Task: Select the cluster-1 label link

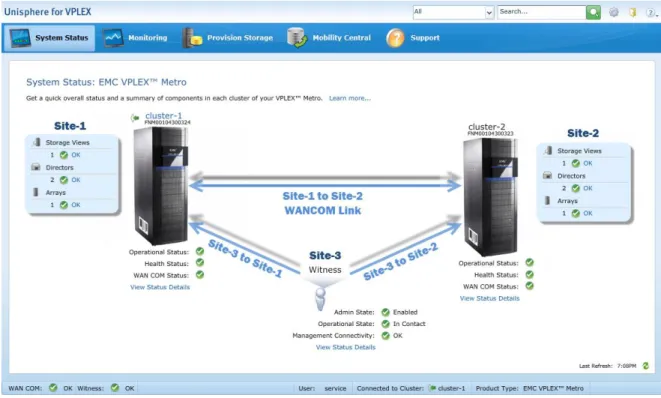Action: (x=164, y=116)
